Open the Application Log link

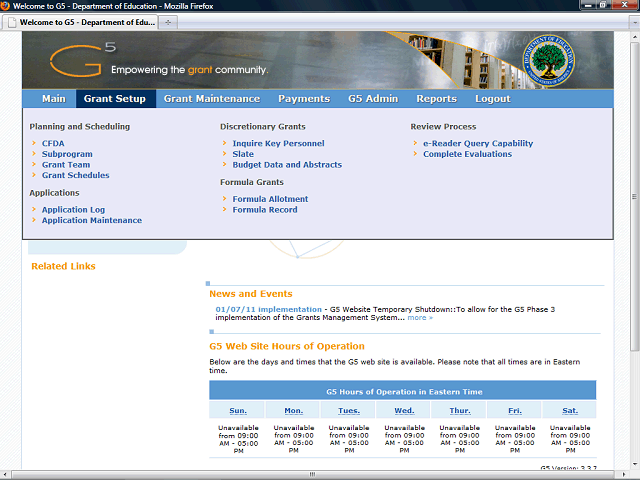[x=73, y=209]
